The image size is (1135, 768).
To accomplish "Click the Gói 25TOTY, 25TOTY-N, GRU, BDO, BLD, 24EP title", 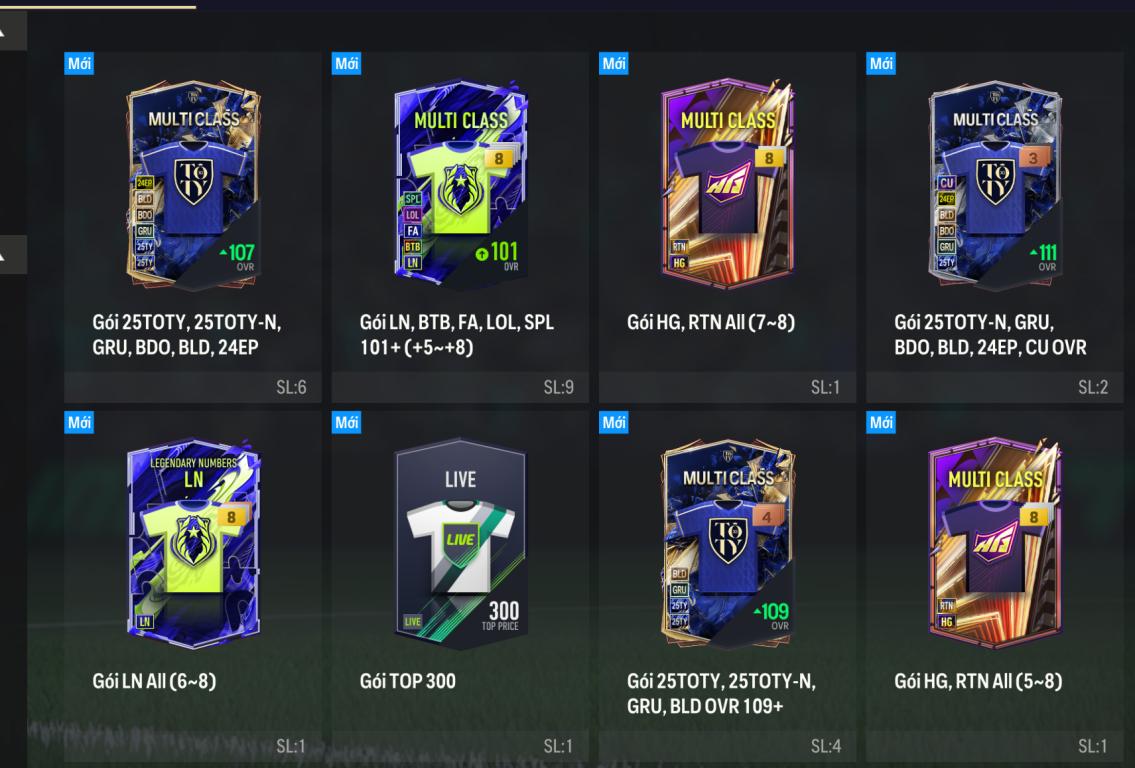I will (187, 334).
